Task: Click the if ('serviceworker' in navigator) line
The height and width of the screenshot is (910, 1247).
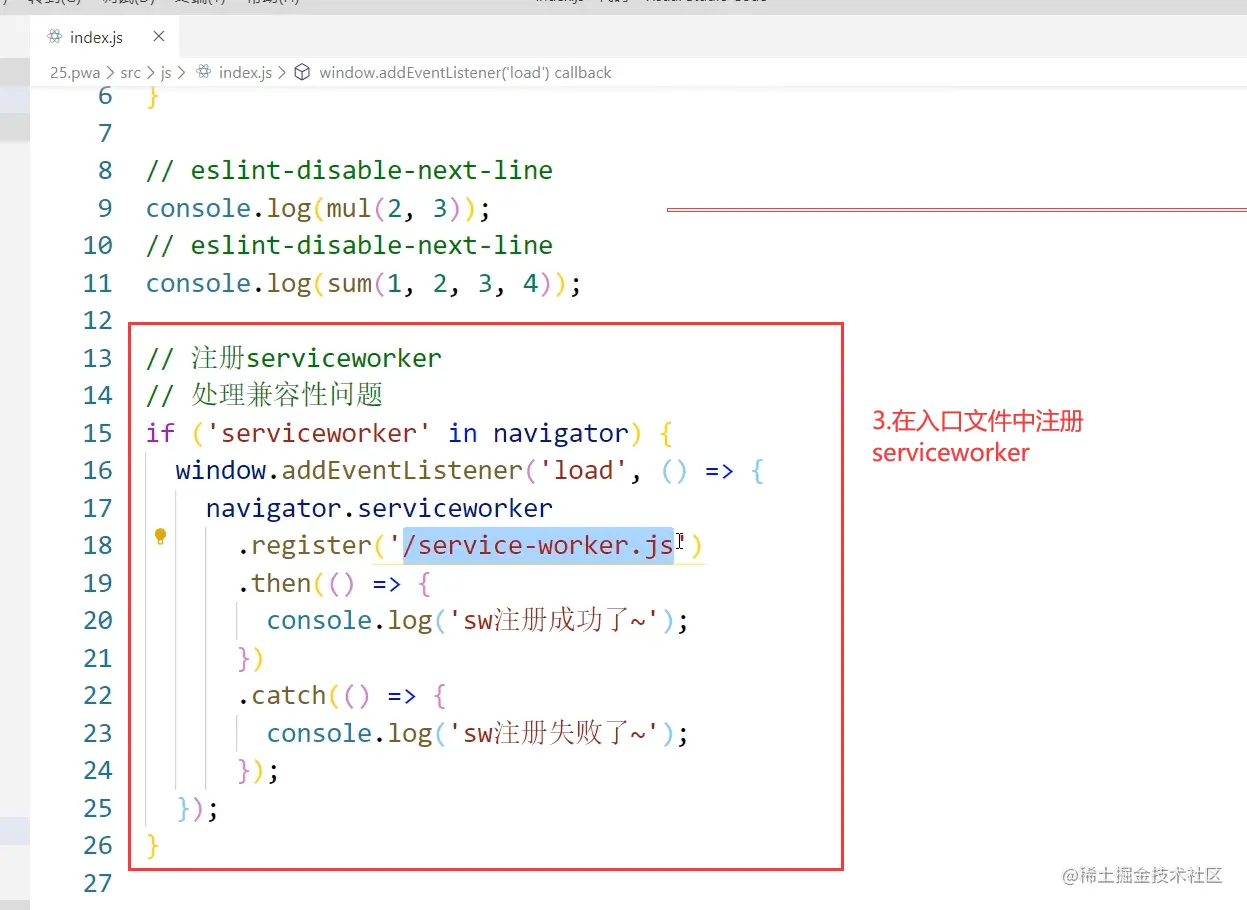Action: click(x=410, y=433)
